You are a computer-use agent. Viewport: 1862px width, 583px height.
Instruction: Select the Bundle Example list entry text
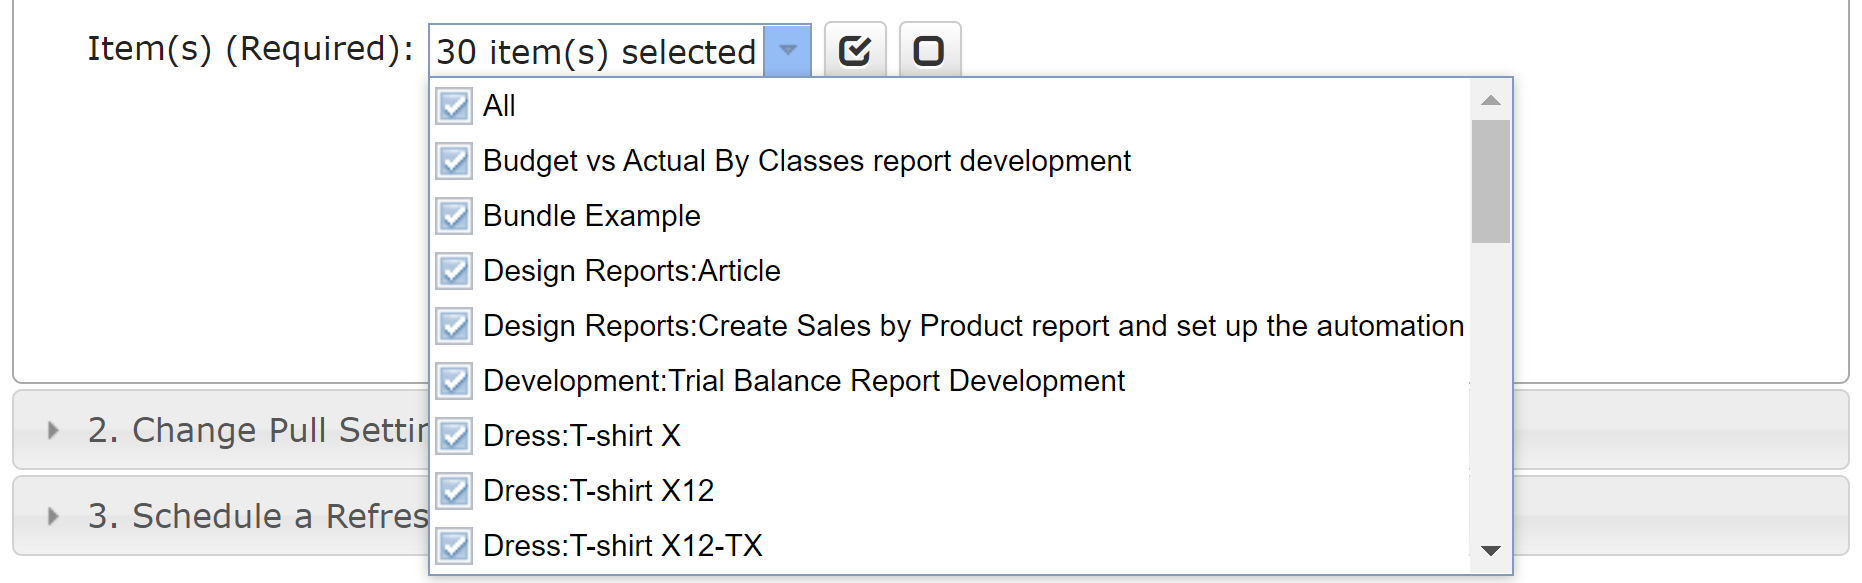click(x=592, y=216)
